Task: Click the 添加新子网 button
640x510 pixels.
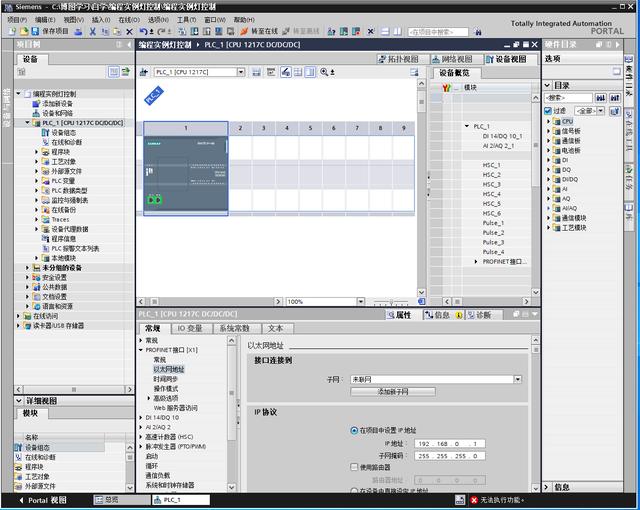Action: [x=393, y=392]
